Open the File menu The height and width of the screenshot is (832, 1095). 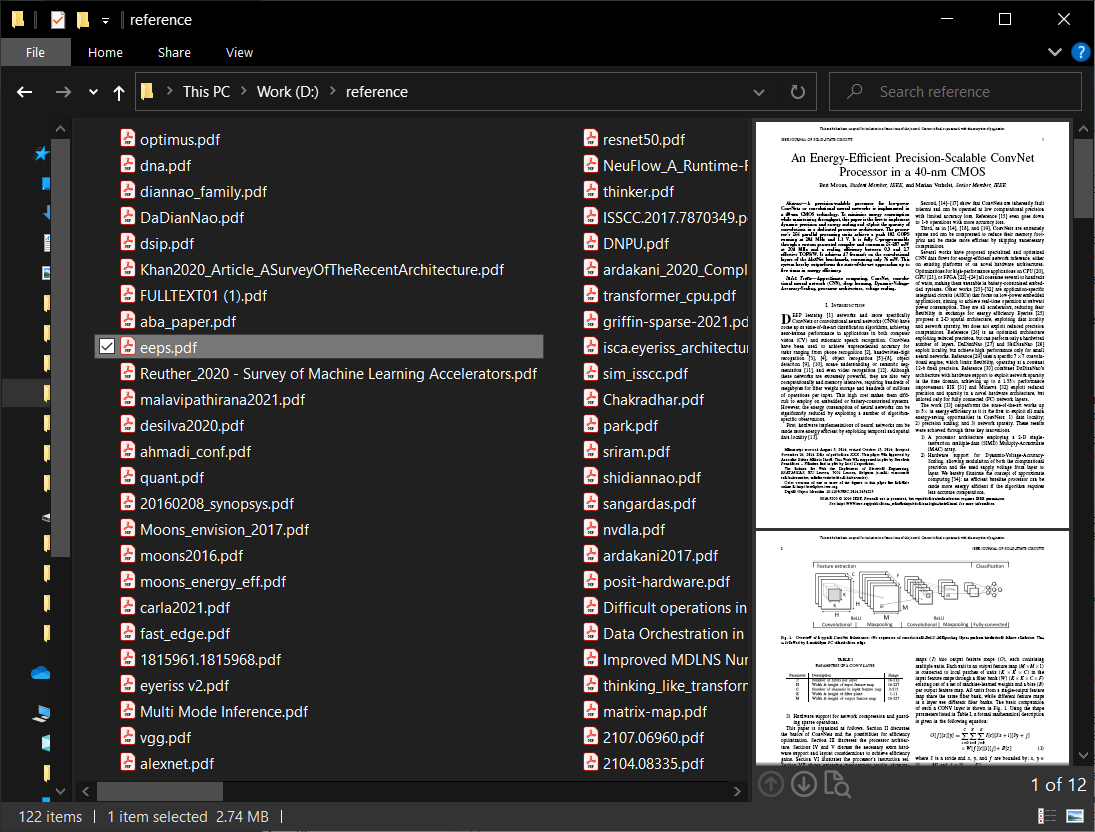pos(35,52)
